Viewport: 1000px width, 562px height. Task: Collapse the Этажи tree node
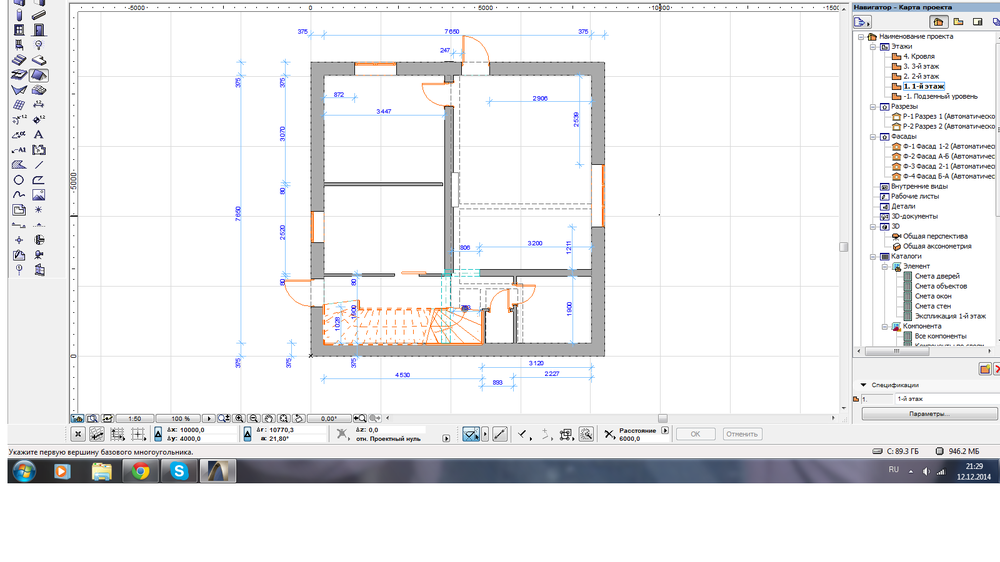pos(871,46)
